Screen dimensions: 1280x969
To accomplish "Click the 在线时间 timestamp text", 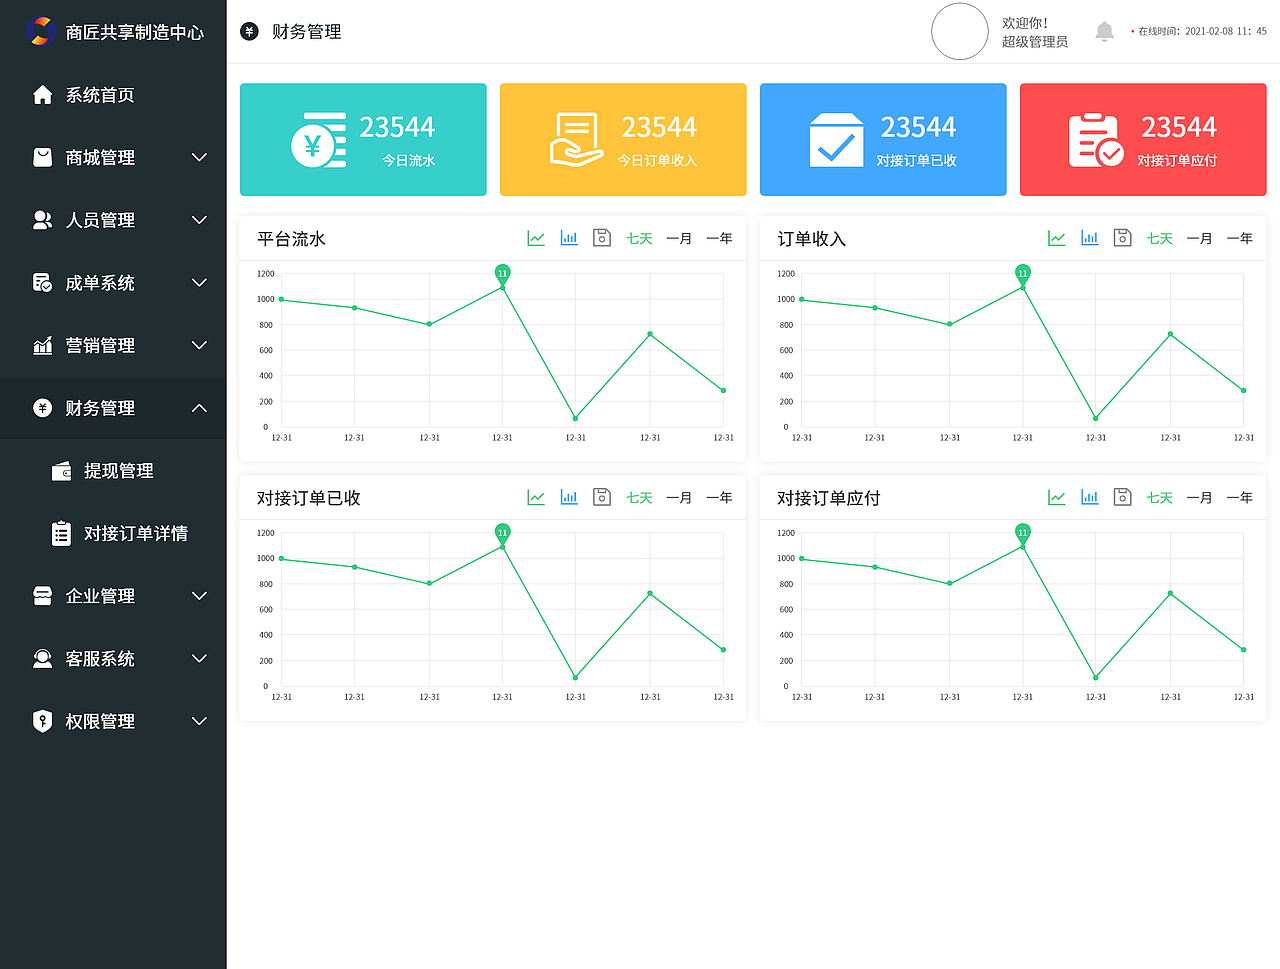I will point(1202,31).
